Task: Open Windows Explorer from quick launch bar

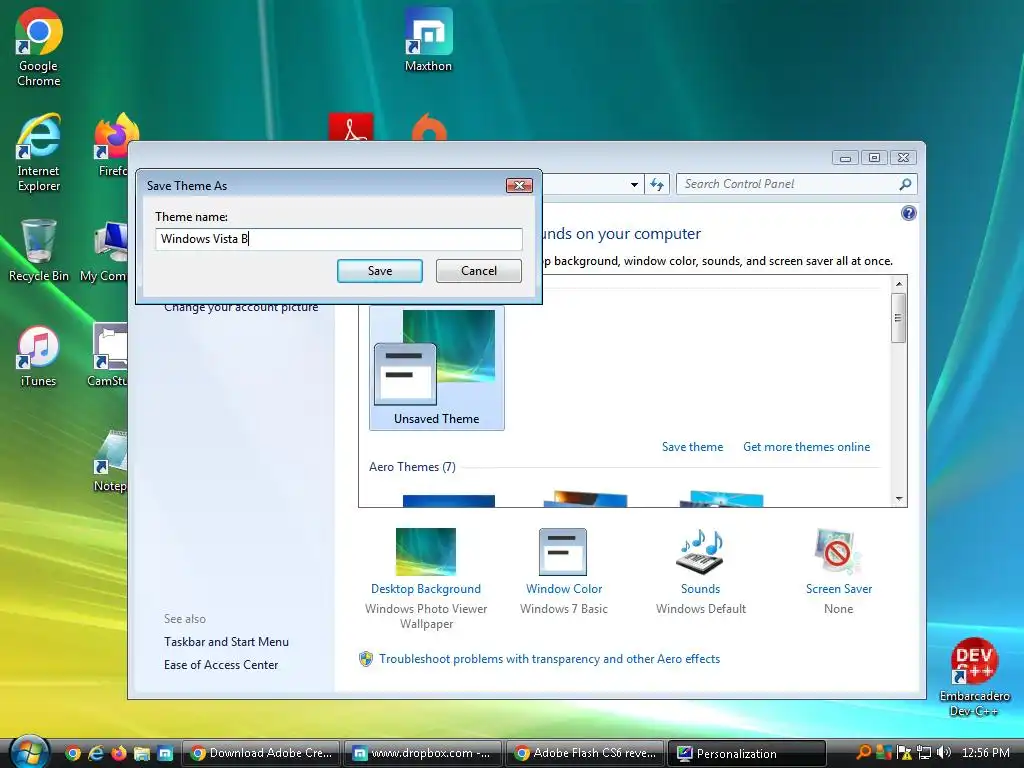Action: point(142,753)
